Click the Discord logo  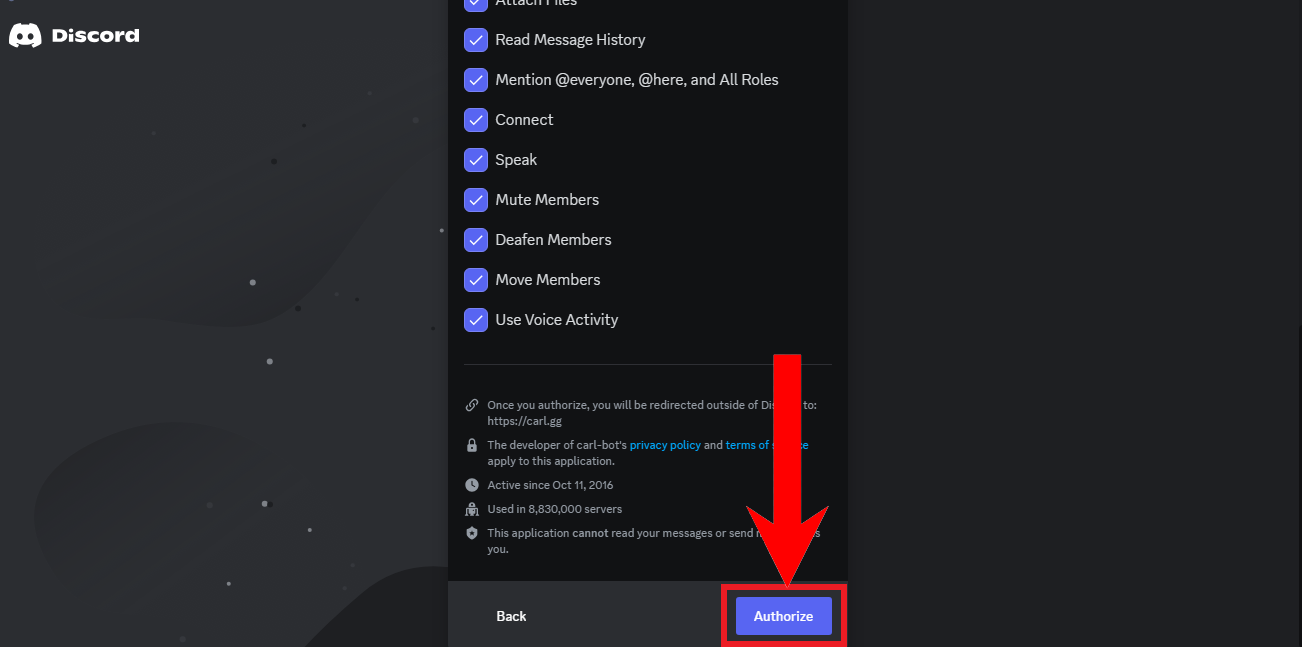pyautogui.click(x=74, y=36)
